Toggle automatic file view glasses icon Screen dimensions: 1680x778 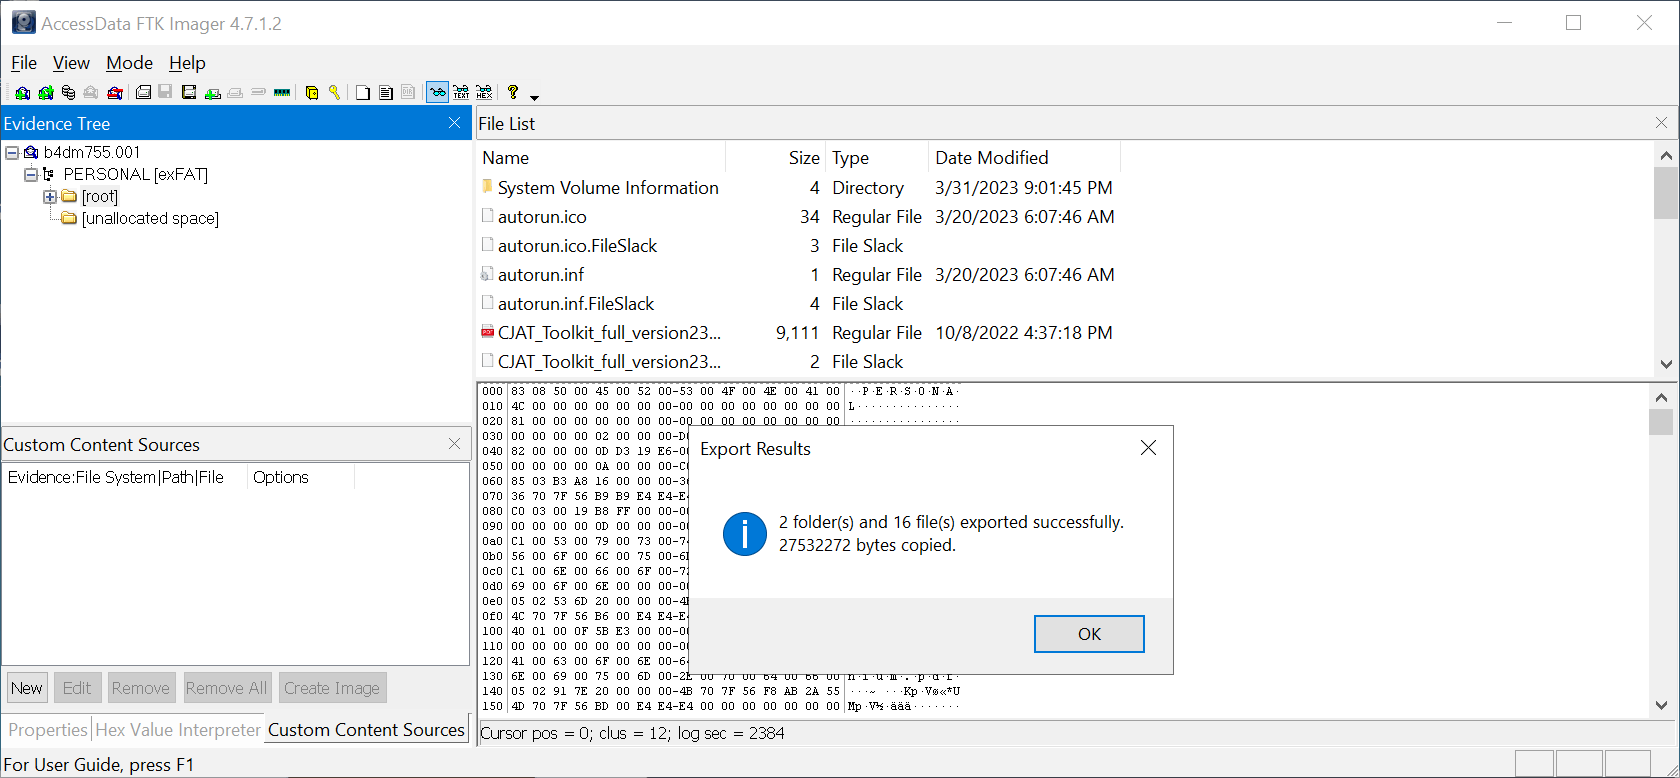point(437,93)
